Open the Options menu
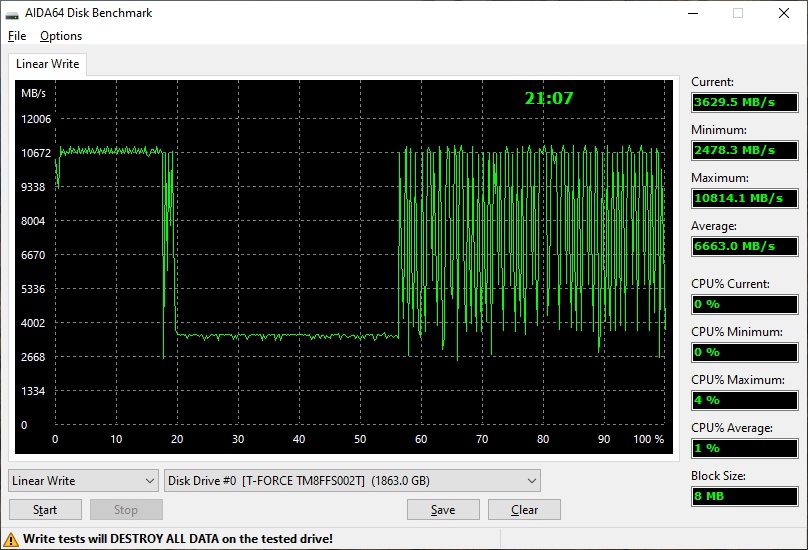This screenshot has height=550, width=808. (61, 36)
